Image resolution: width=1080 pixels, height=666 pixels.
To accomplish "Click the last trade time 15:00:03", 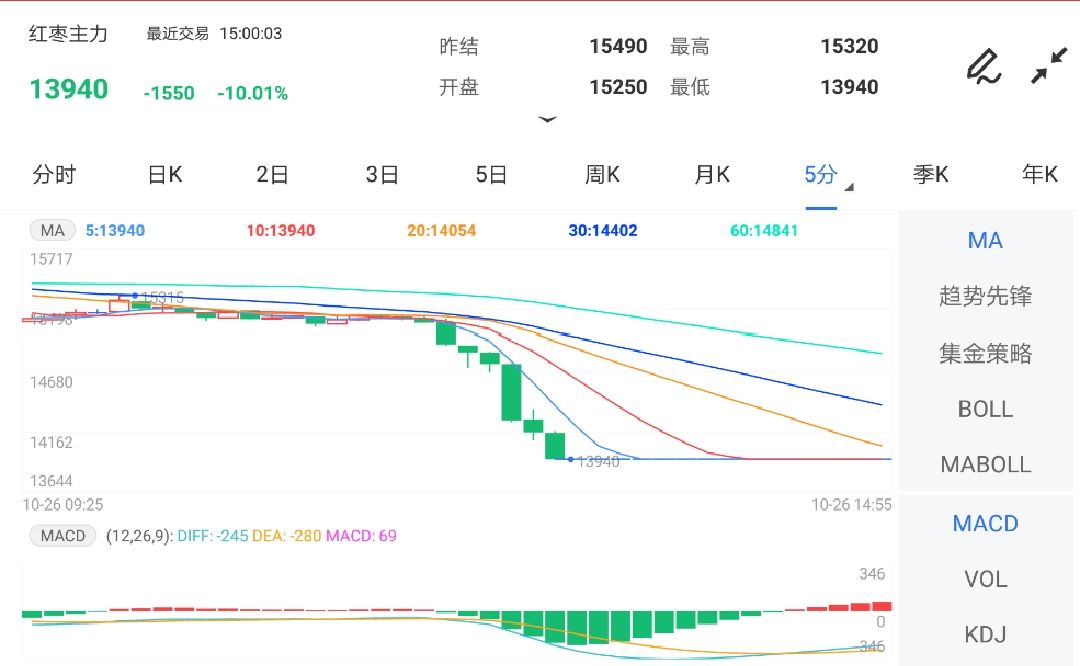I will click(x=251, y=34).
